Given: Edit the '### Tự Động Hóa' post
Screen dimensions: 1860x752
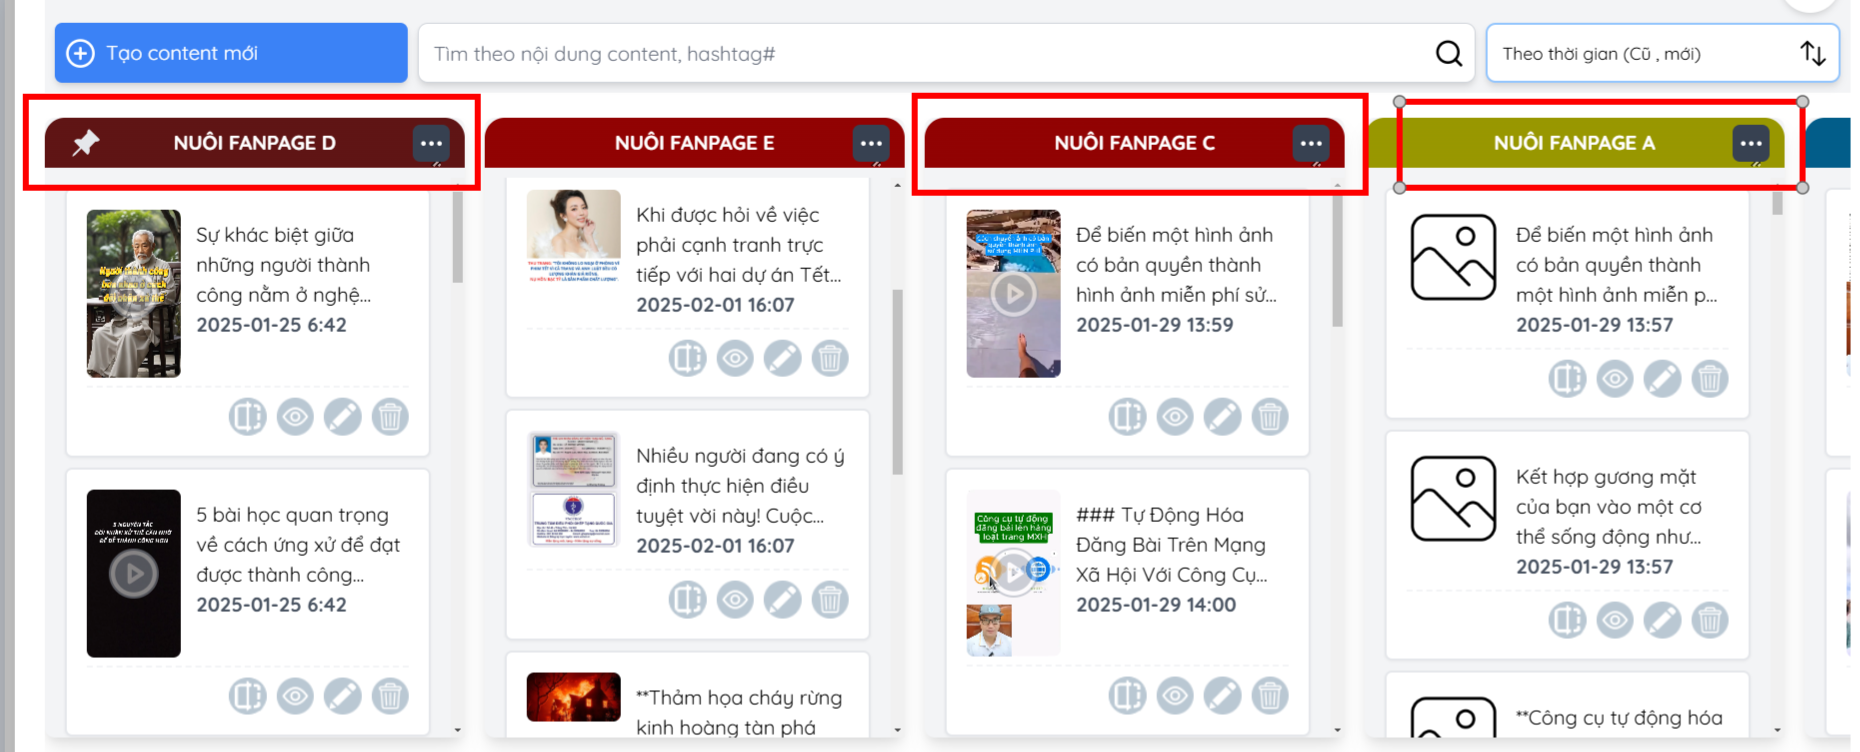Looking at the screenshot, I should [x=1222, y=696].
